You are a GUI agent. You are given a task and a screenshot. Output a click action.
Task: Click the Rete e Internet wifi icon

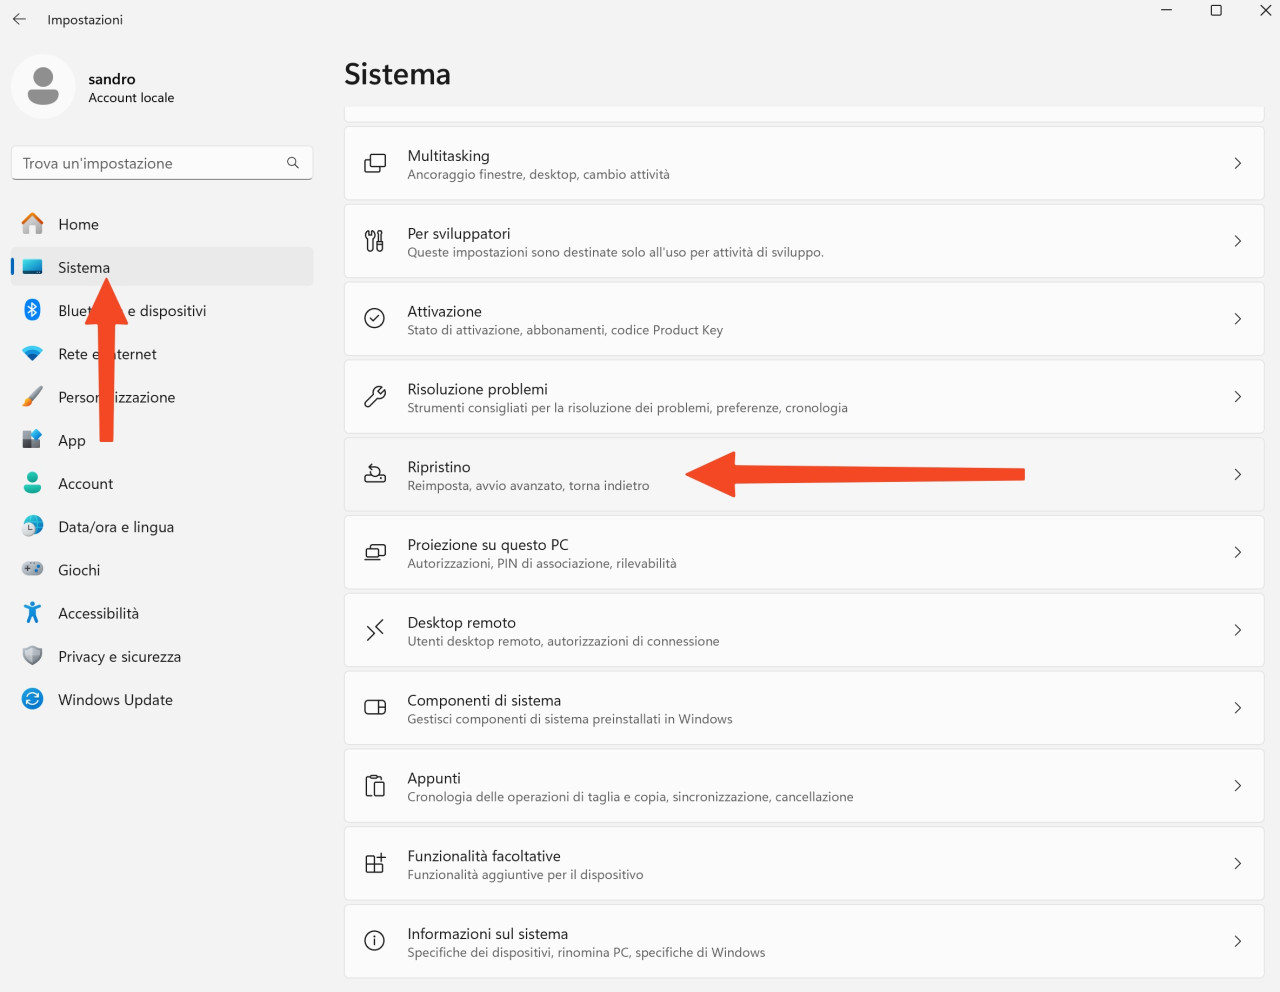33,354
